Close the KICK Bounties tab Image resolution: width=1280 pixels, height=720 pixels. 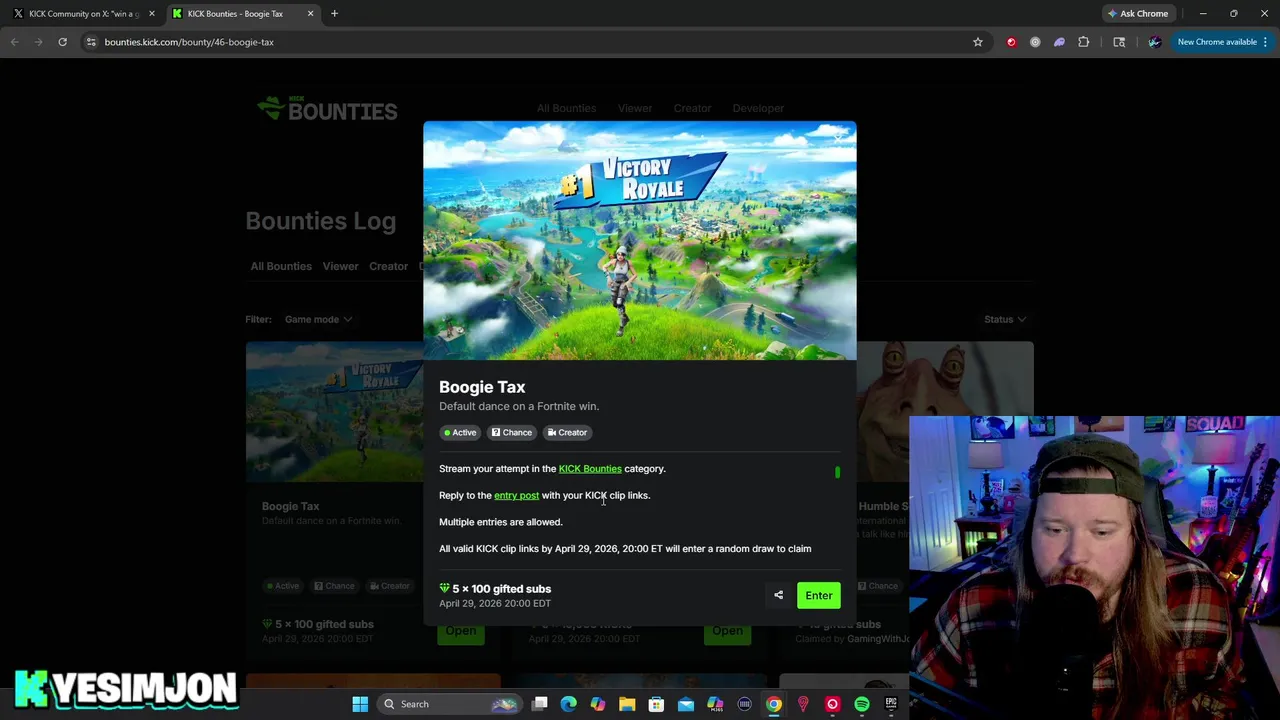(x=310, y=13)
